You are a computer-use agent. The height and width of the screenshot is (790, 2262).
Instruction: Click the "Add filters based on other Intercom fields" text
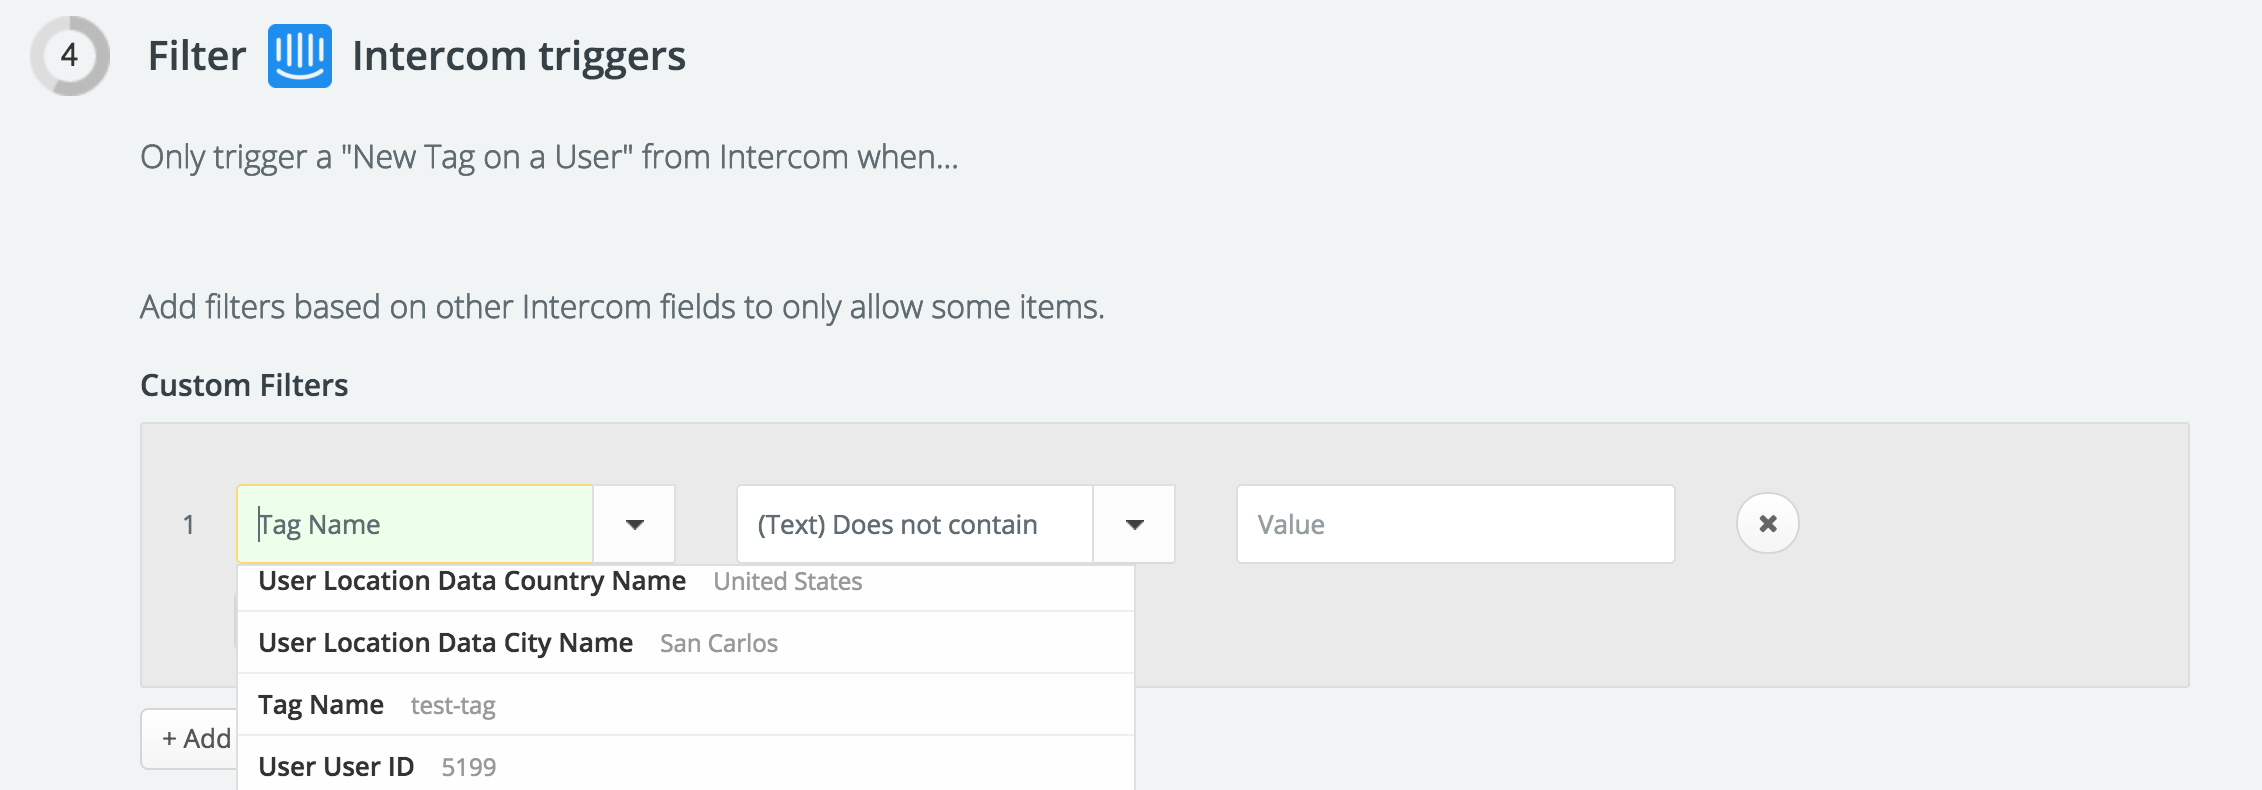tap(622, 307)
